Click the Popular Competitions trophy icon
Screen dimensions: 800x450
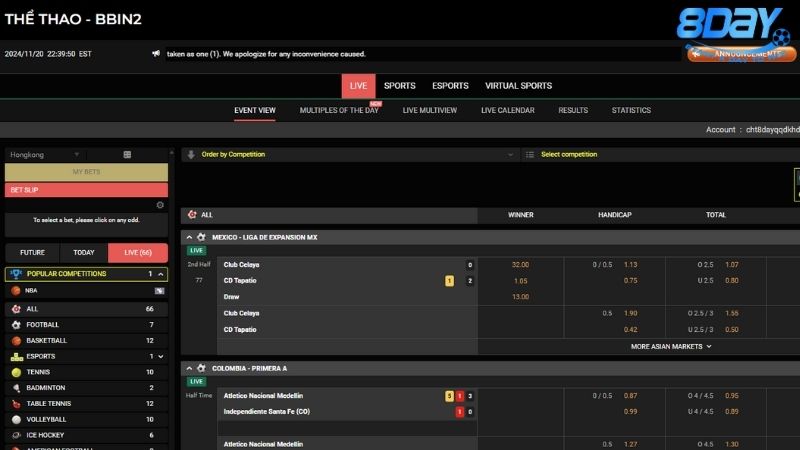tap(16, 274)
